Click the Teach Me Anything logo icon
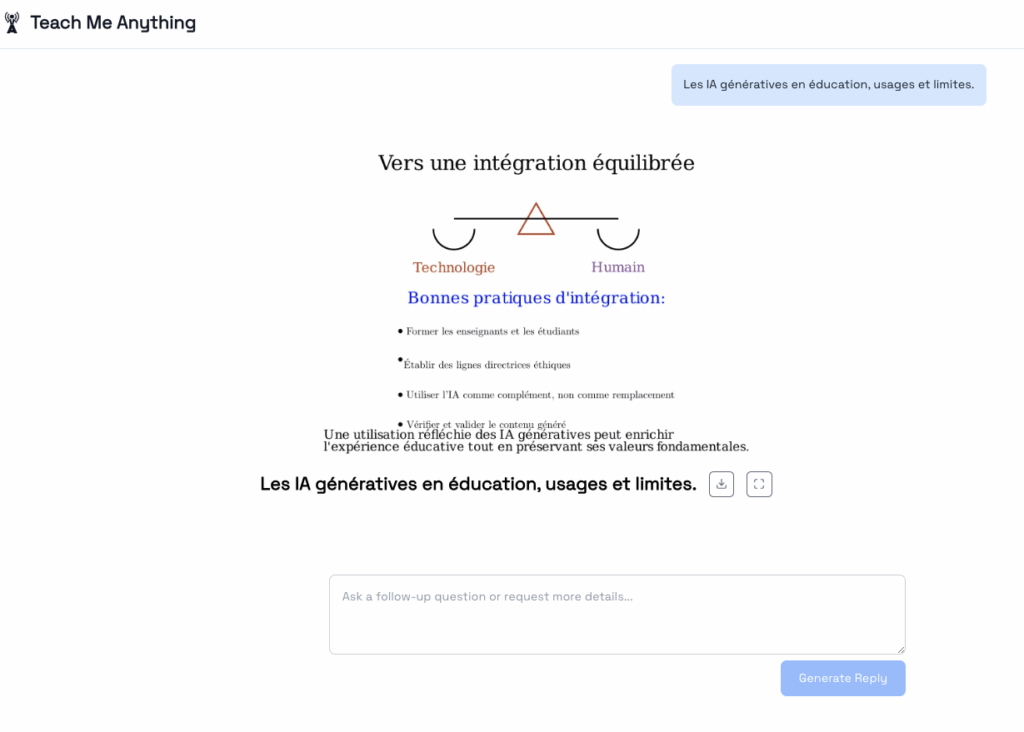This screenshot has width=1024, height=732. click(x=12, y=23)
